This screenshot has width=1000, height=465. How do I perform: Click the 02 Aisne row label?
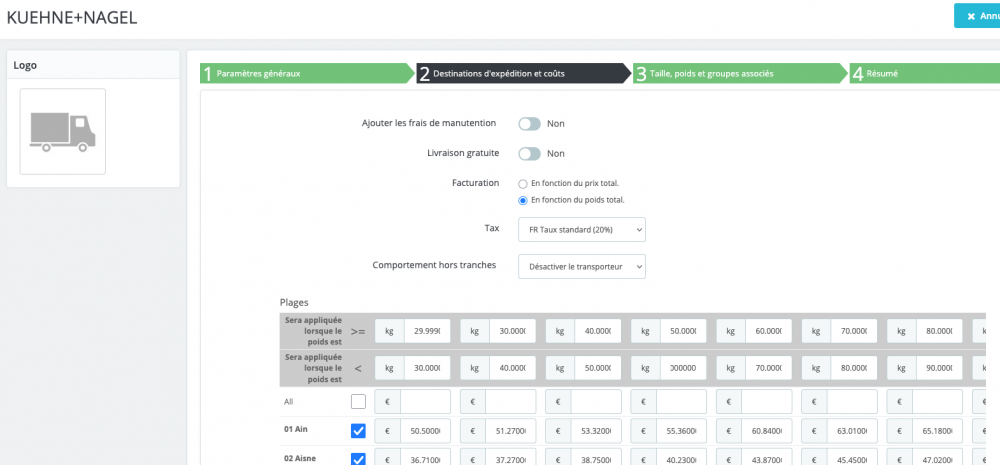click(300, 457)
